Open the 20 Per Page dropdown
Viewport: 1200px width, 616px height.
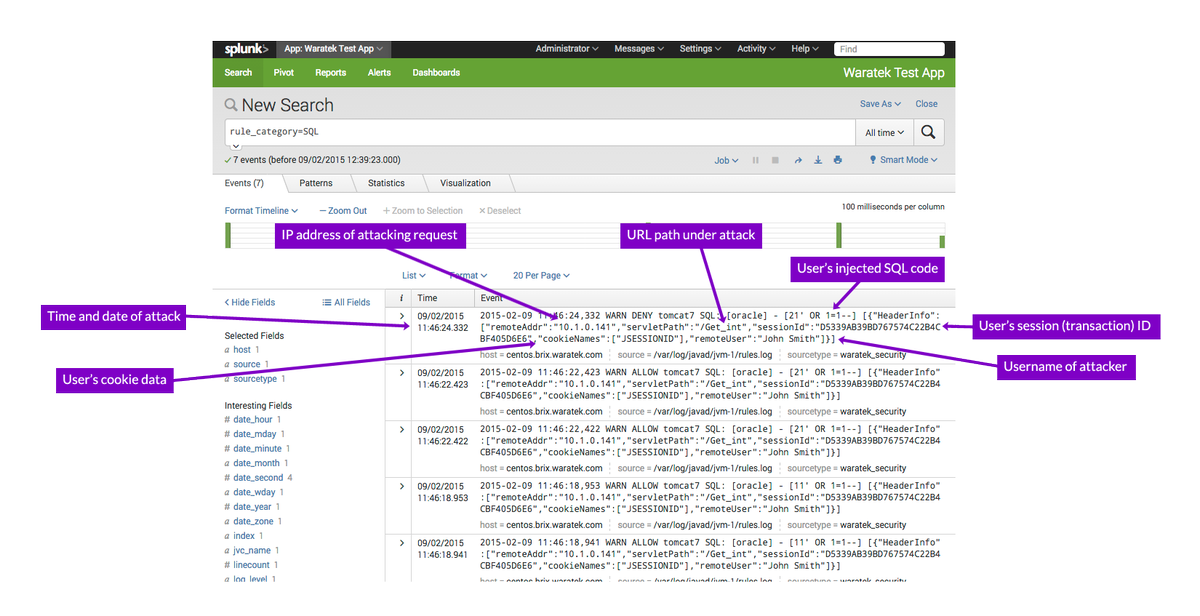[540, 275]
